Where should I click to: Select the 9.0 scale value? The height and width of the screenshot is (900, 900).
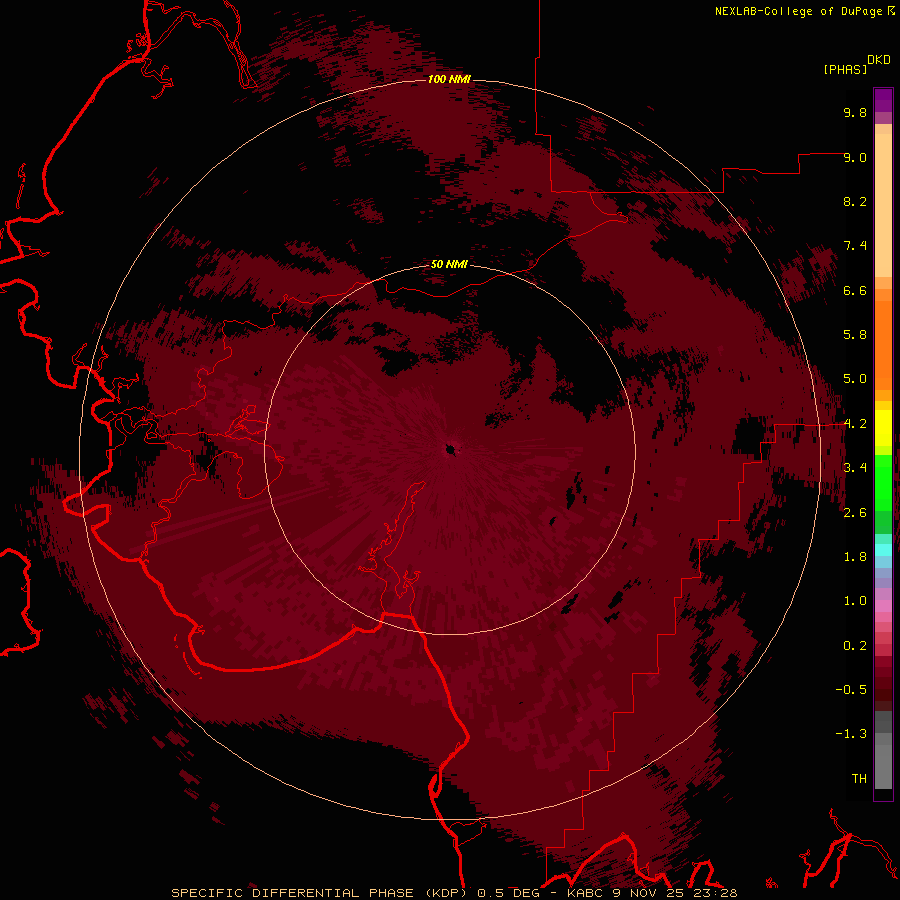(855, 157)
